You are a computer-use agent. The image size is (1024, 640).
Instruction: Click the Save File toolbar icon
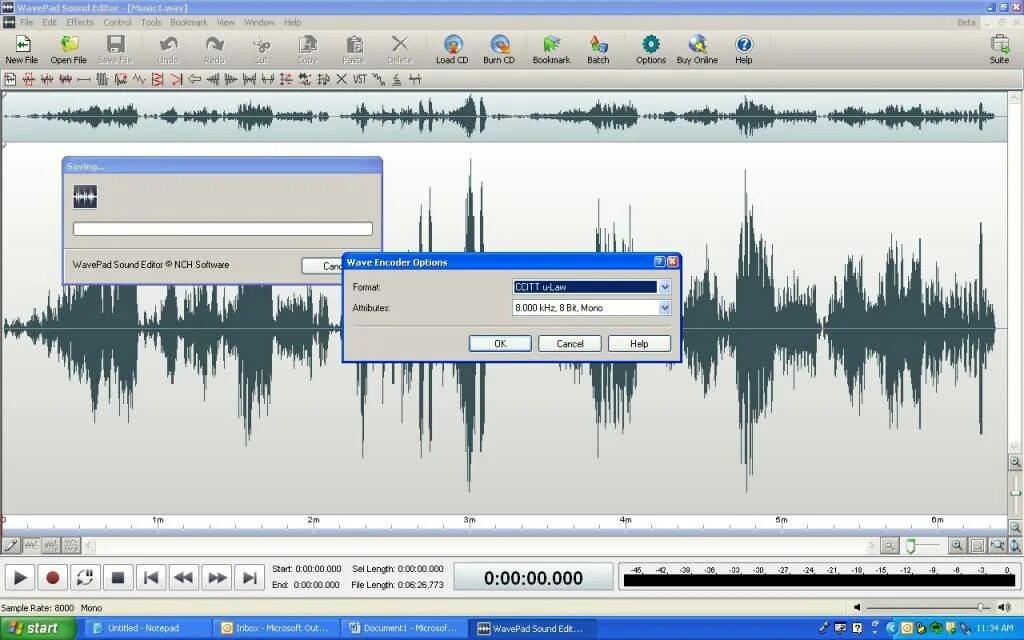(115, 50)
